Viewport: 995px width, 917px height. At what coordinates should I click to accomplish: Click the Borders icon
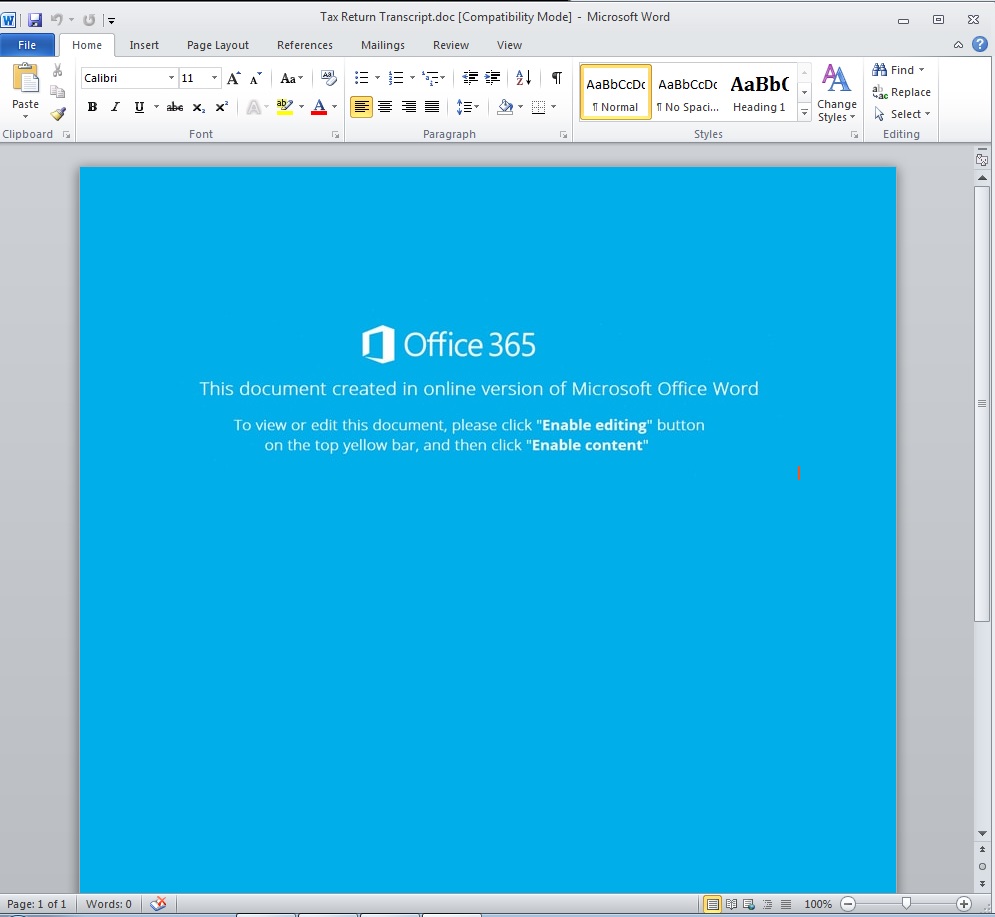pyautogui.click(x=538, y=107)
